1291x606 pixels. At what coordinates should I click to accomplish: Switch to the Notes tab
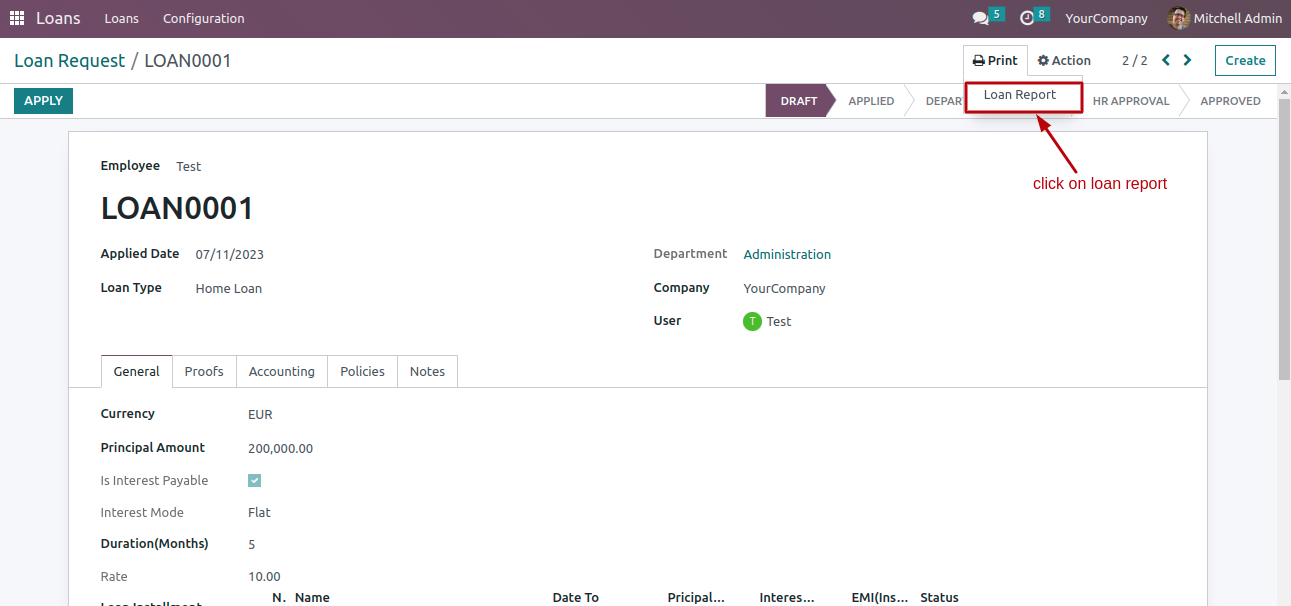(427, 371)
